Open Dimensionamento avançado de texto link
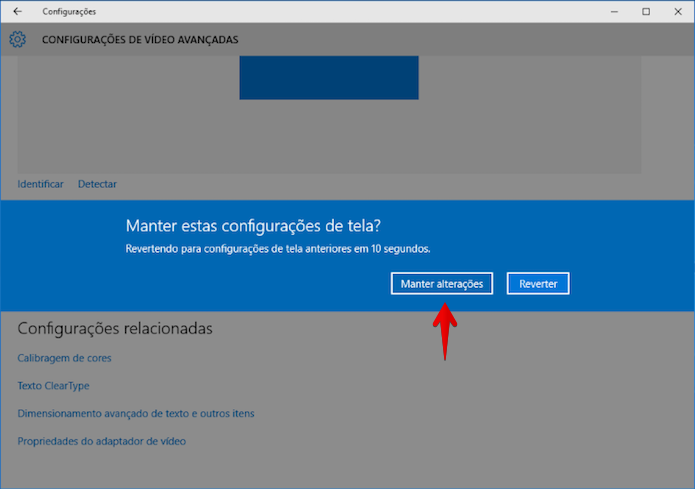Viewport: 695px width, 489px height. click(x=136, y=414)
